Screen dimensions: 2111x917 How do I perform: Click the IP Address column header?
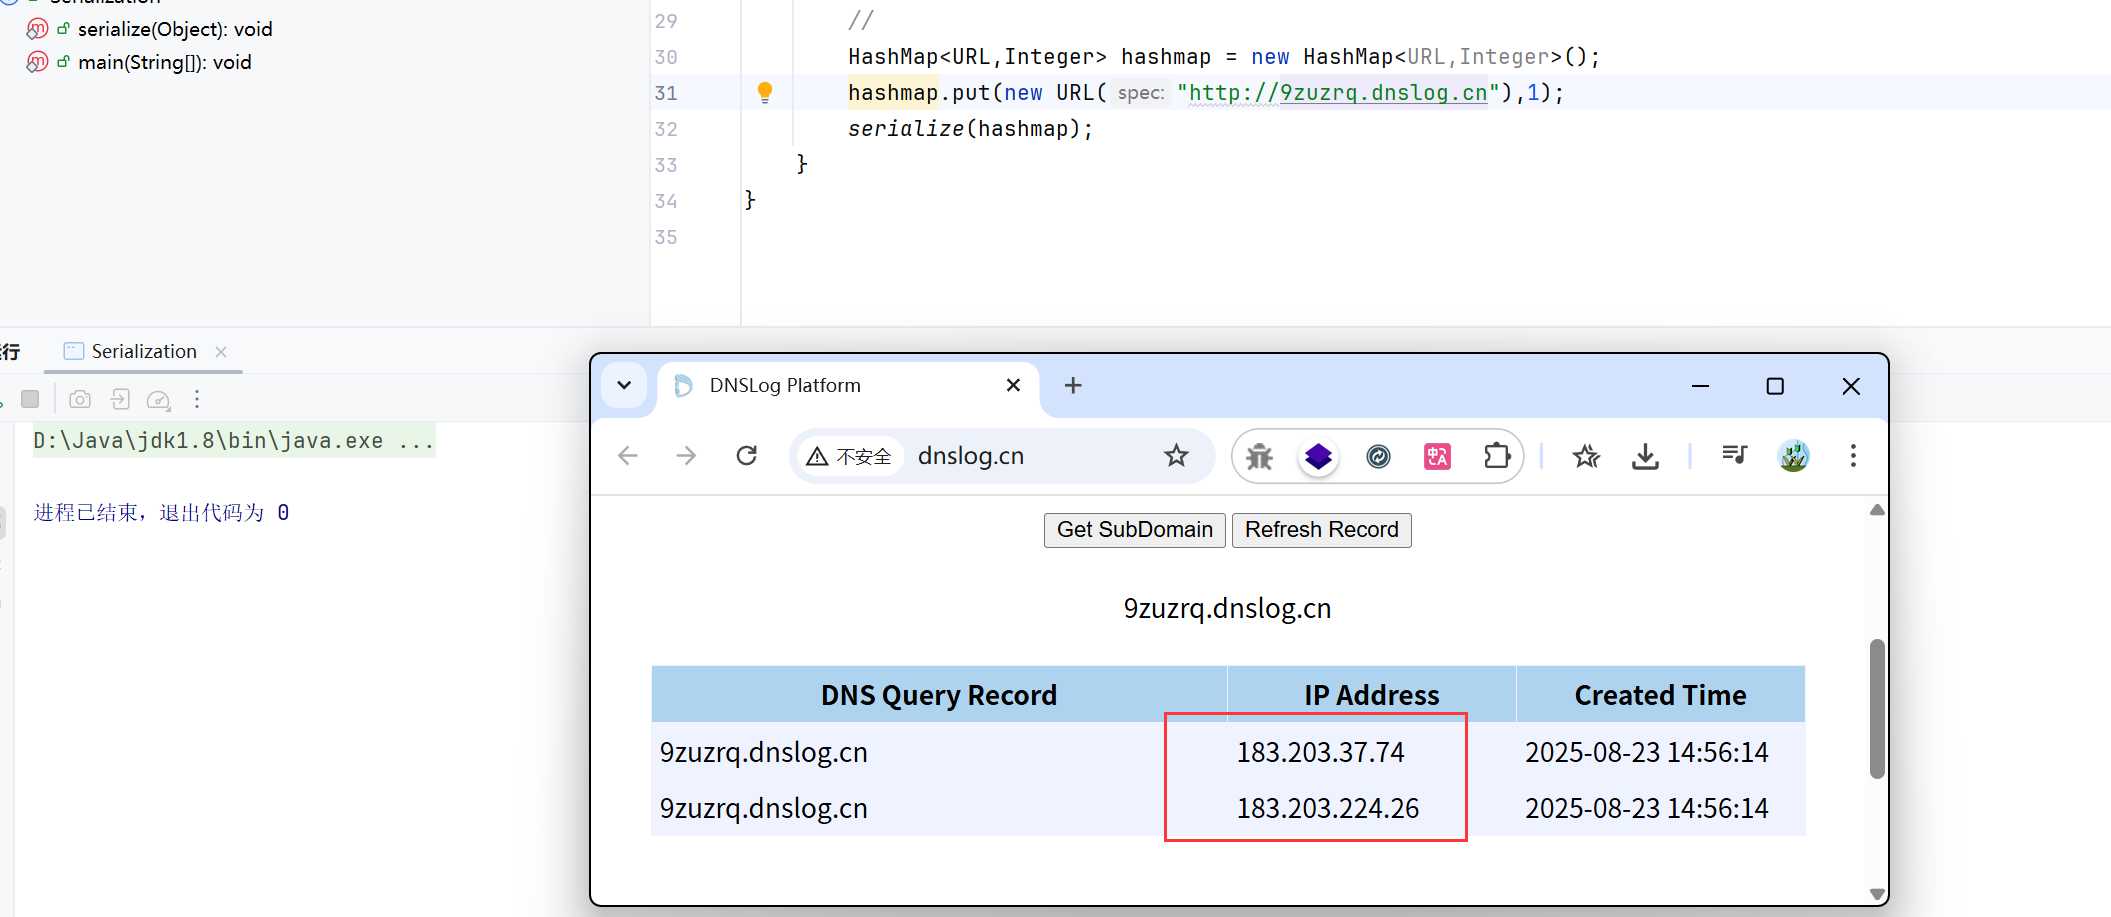[1372, 695]
